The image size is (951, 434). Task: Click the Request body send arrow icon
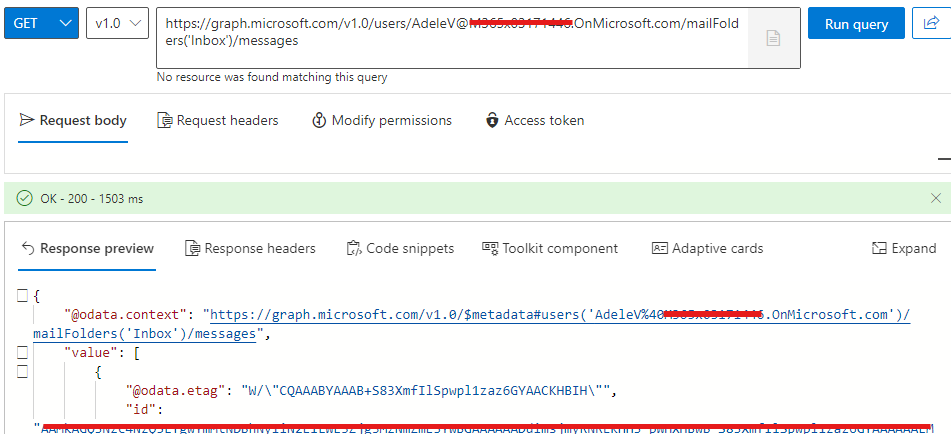[26, 120]
